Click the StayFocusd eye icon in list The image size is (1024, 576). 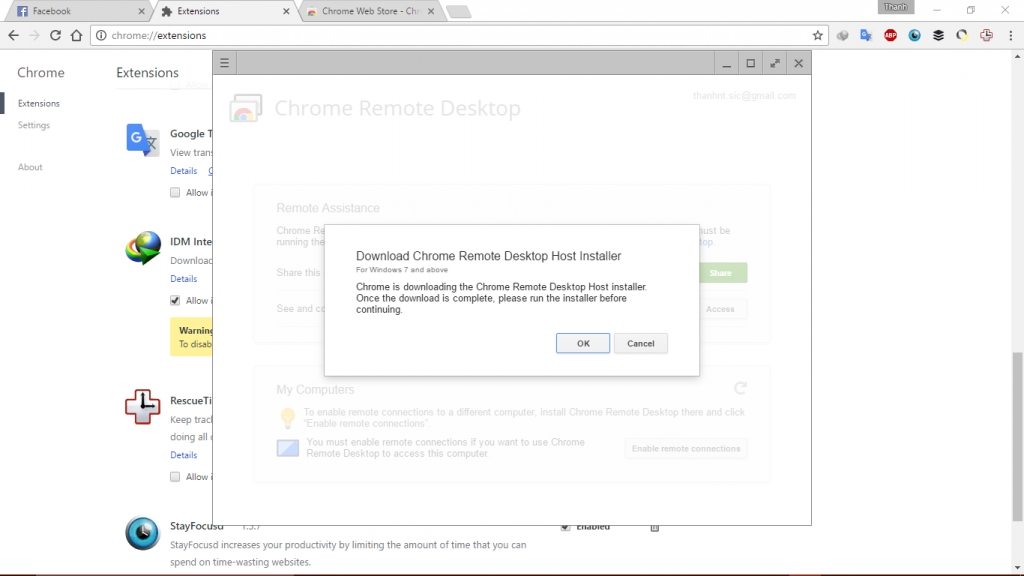coord(142,533)
